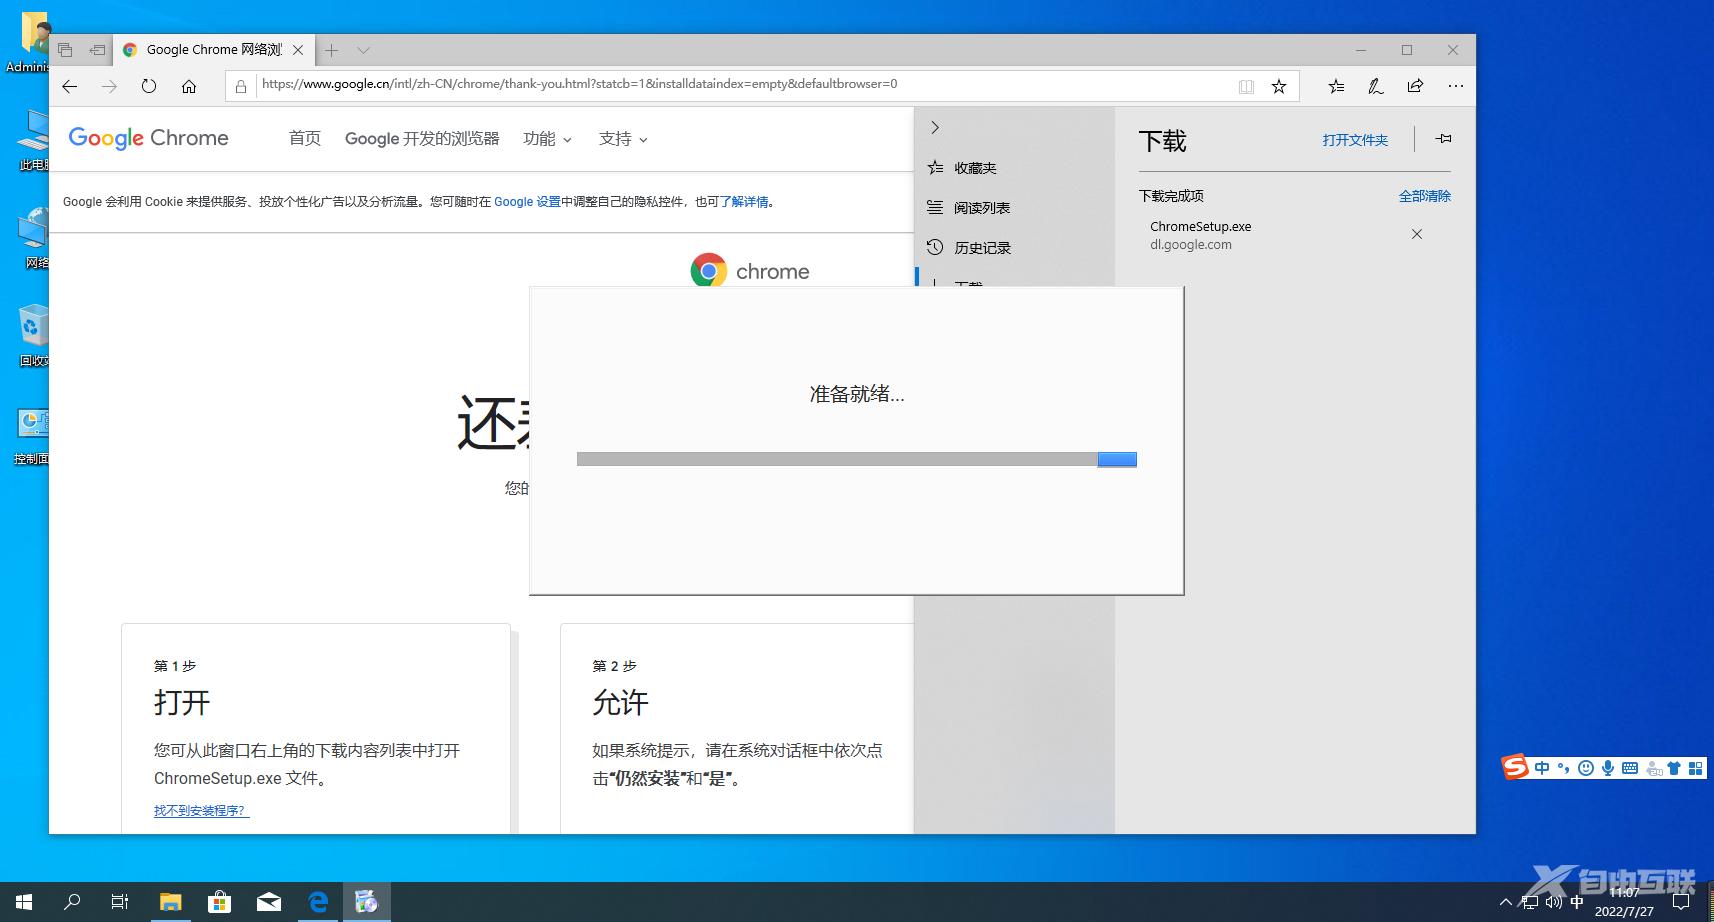1714x922 pixels.
Task: Open Task View on taskbar
Action: click(x=120, y=902)
